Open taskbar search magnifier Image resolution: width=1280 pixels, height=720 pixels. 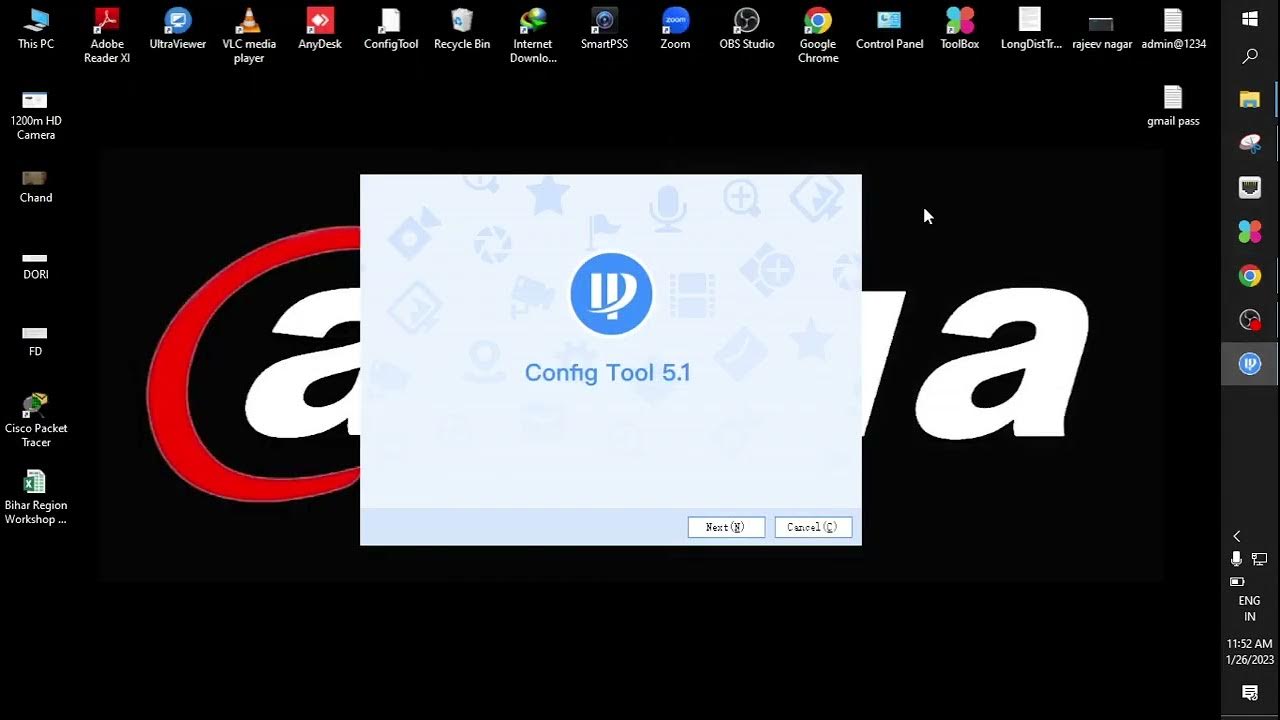click(x=1250, y=57)
